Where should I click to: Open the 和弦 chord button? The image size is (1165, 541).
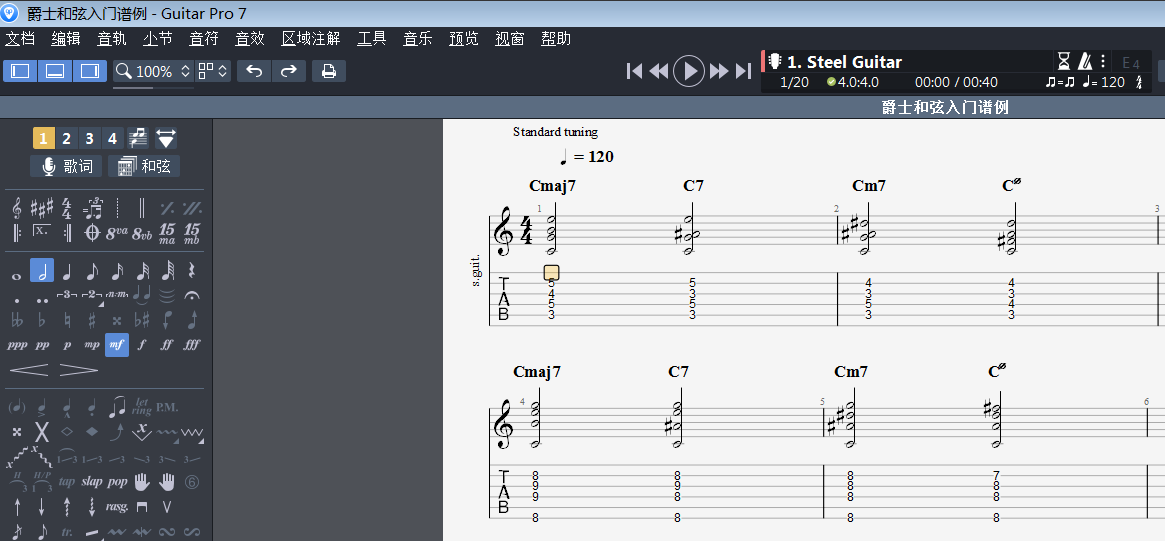pos(144,166)
